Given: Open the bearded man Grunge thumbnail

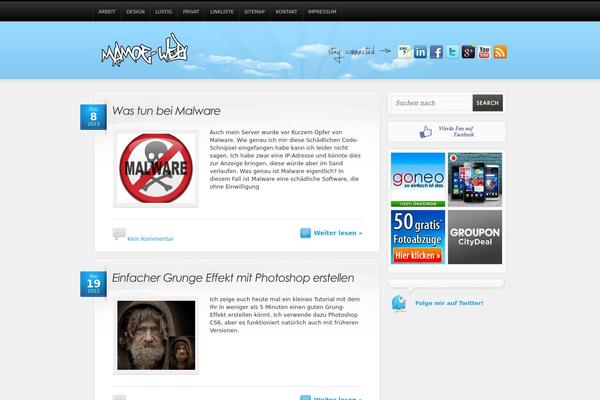Looking at the screenshot, I should (156, 335).
